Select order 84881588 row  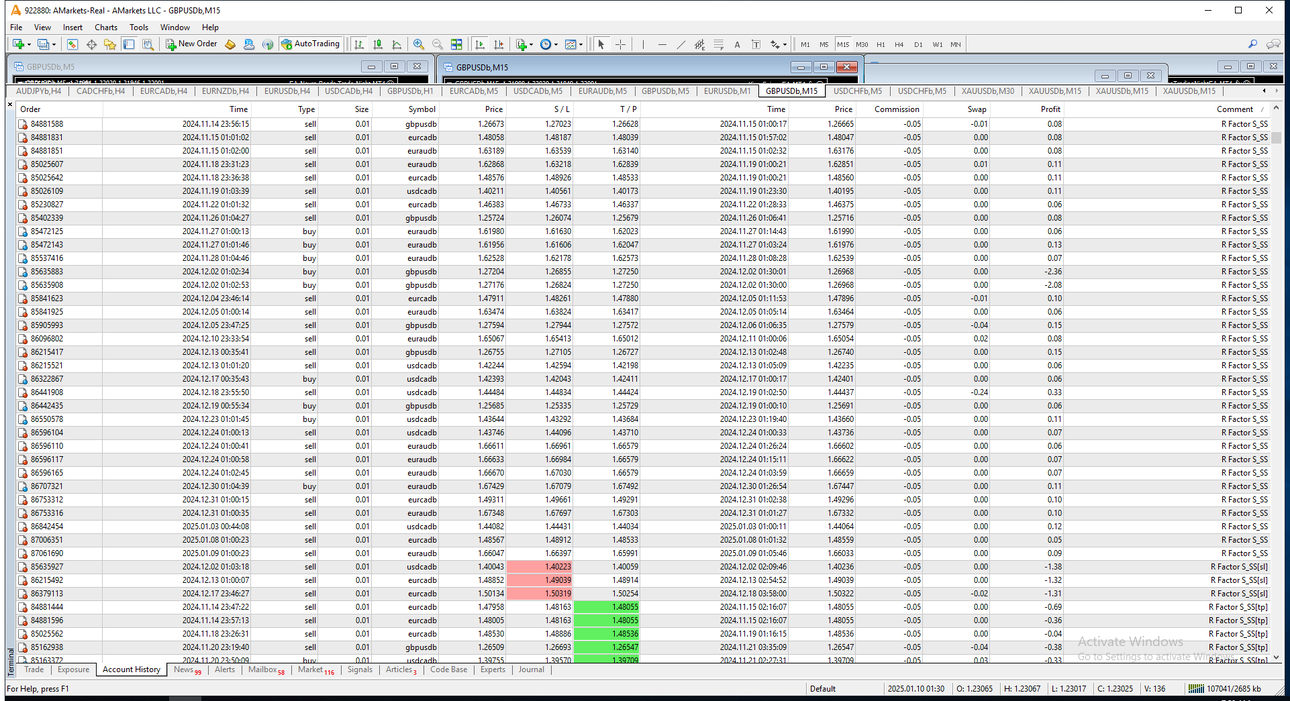(x=643, y=124)
